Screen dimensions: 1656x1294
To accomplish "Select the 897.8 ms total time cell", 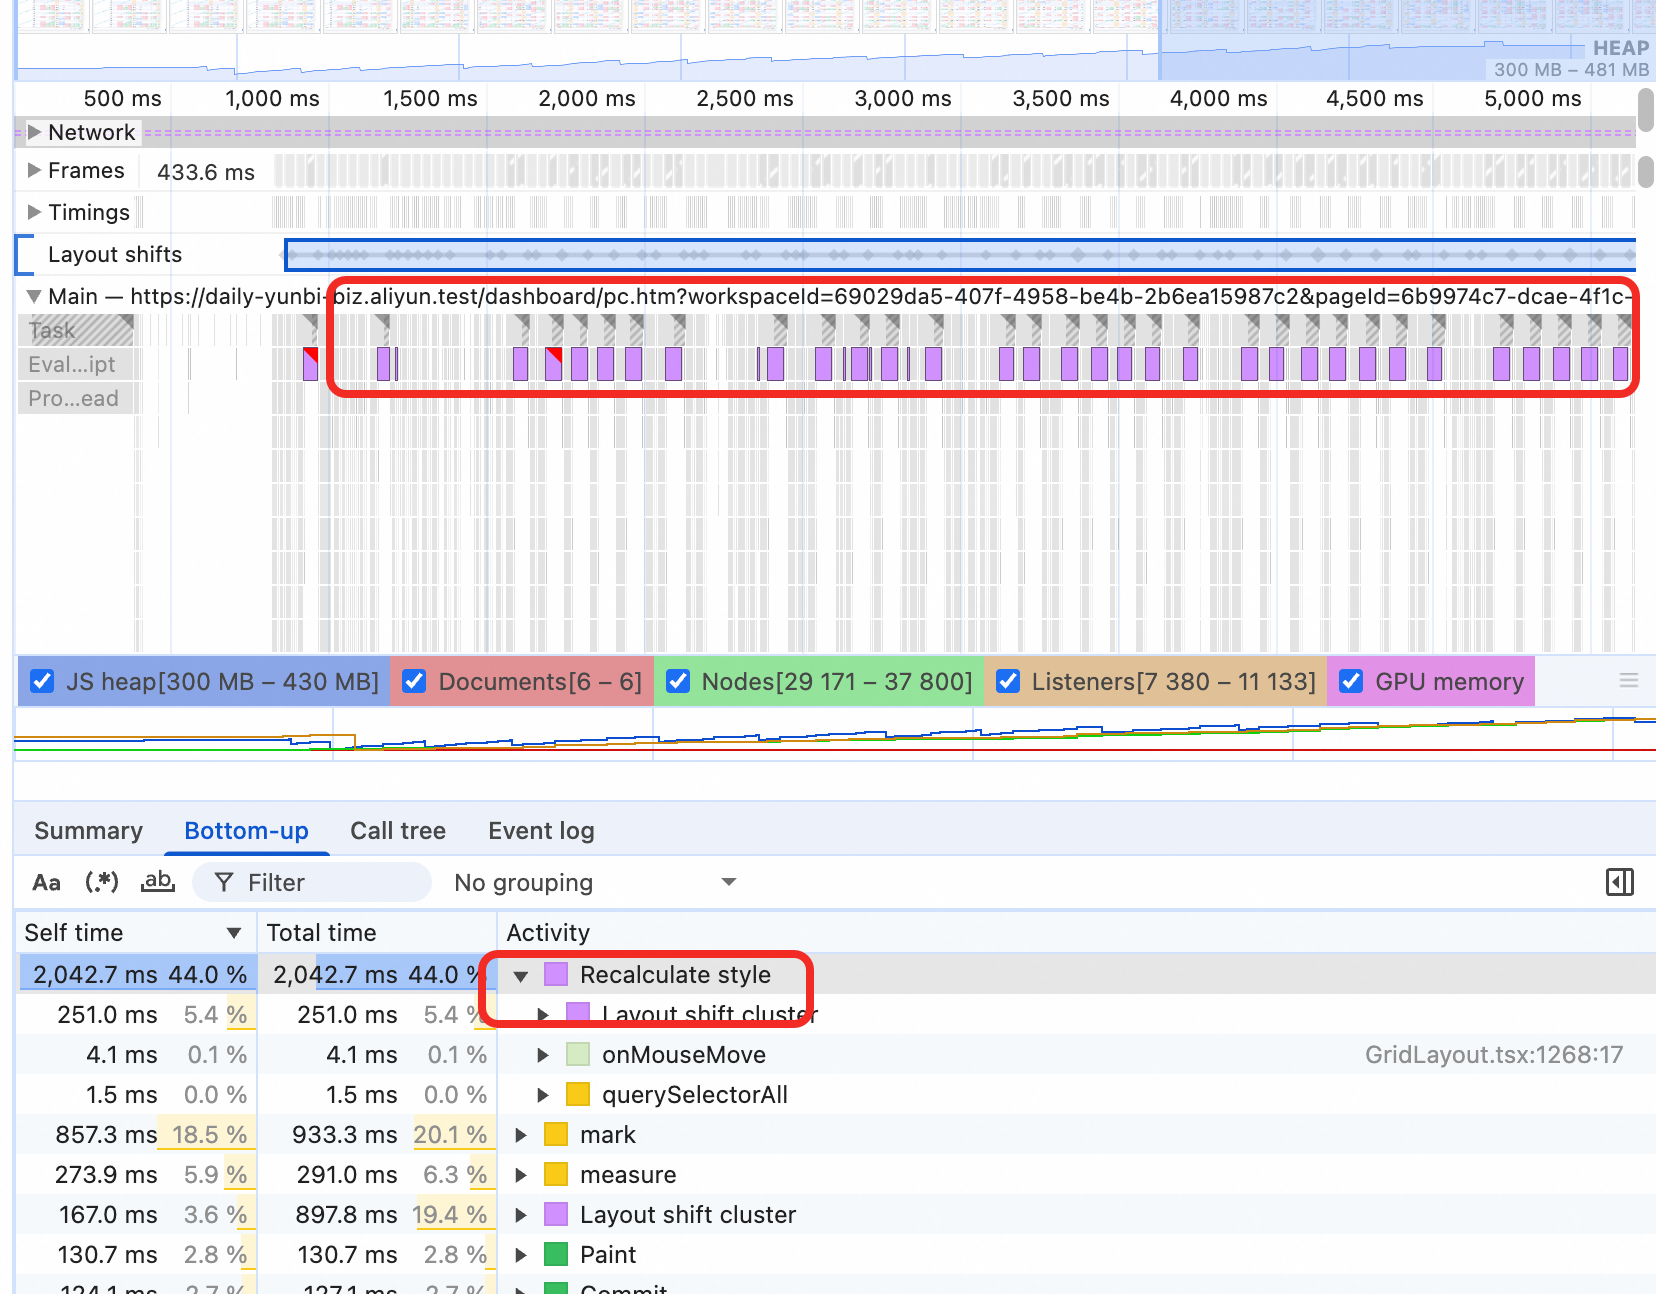I will click(x=376, y=1214).
